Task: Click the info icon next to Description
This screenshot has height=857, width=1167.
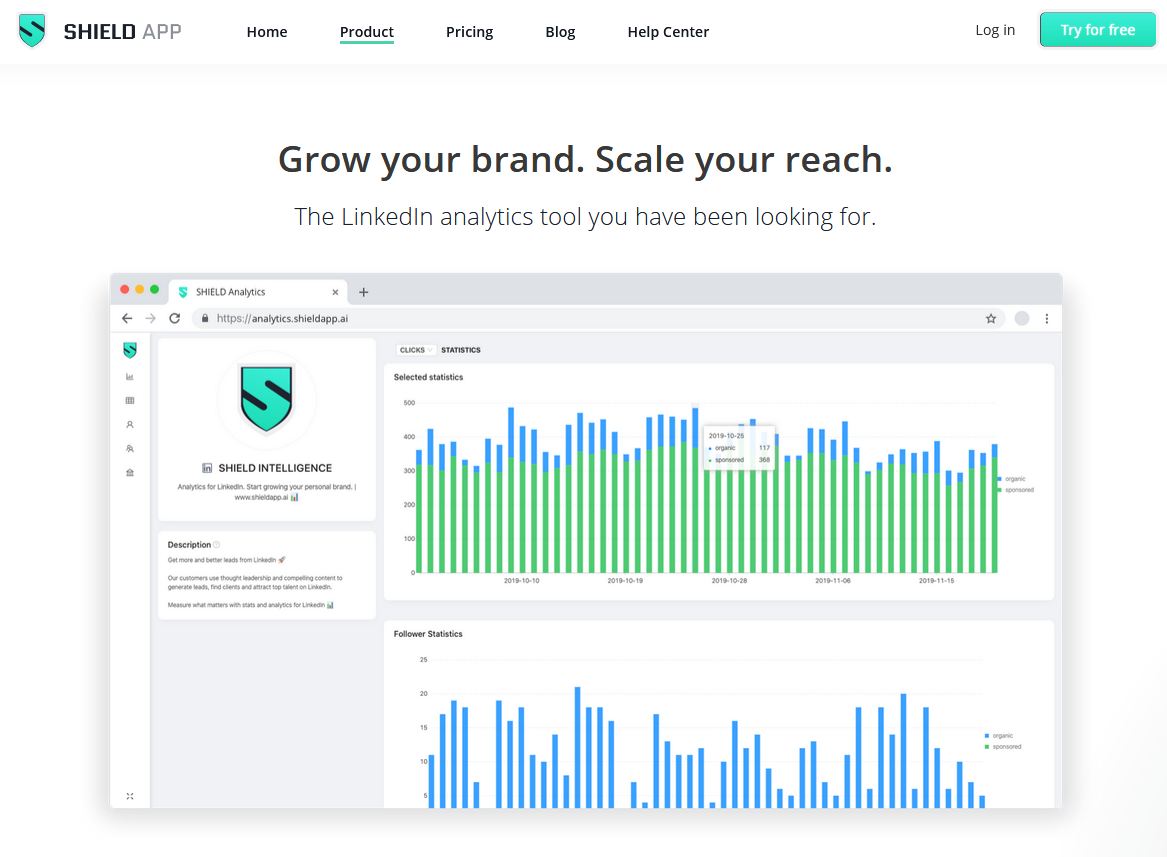Action: 217,545
